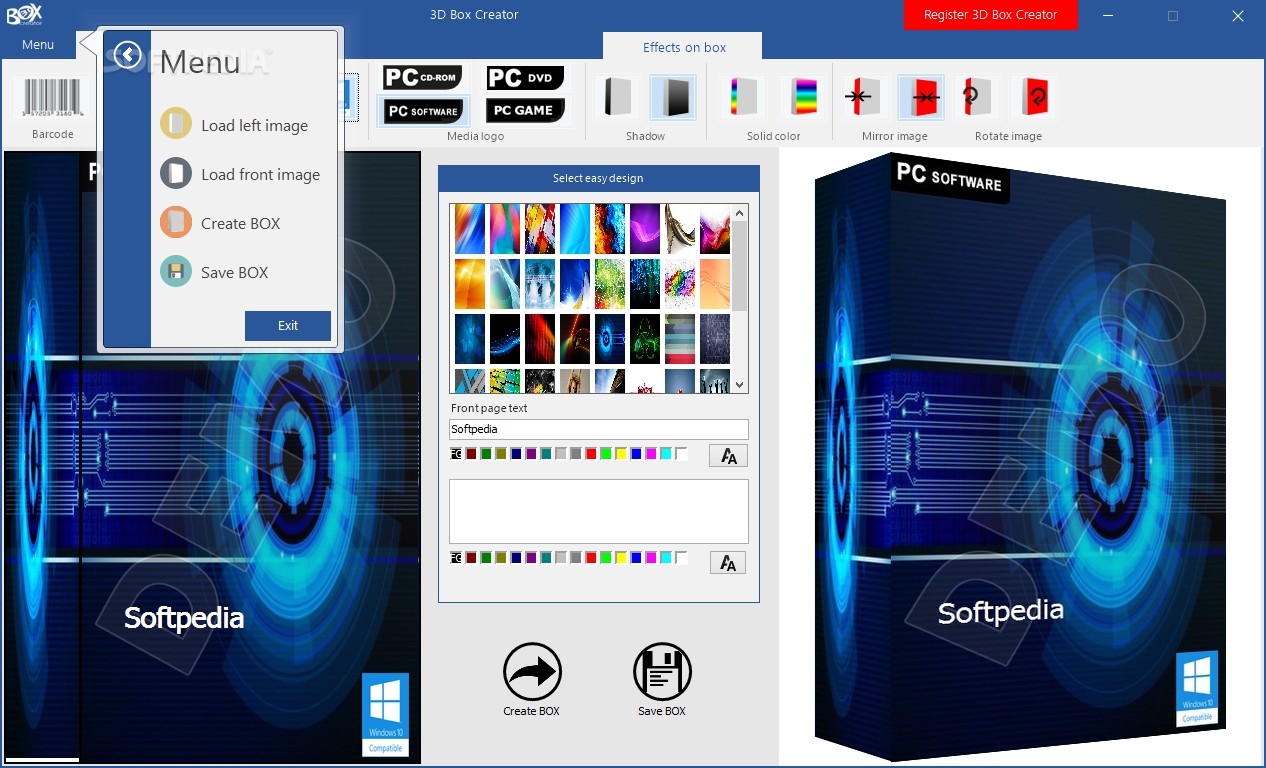Click the back arrow in Menu panel

coord(128,55)
